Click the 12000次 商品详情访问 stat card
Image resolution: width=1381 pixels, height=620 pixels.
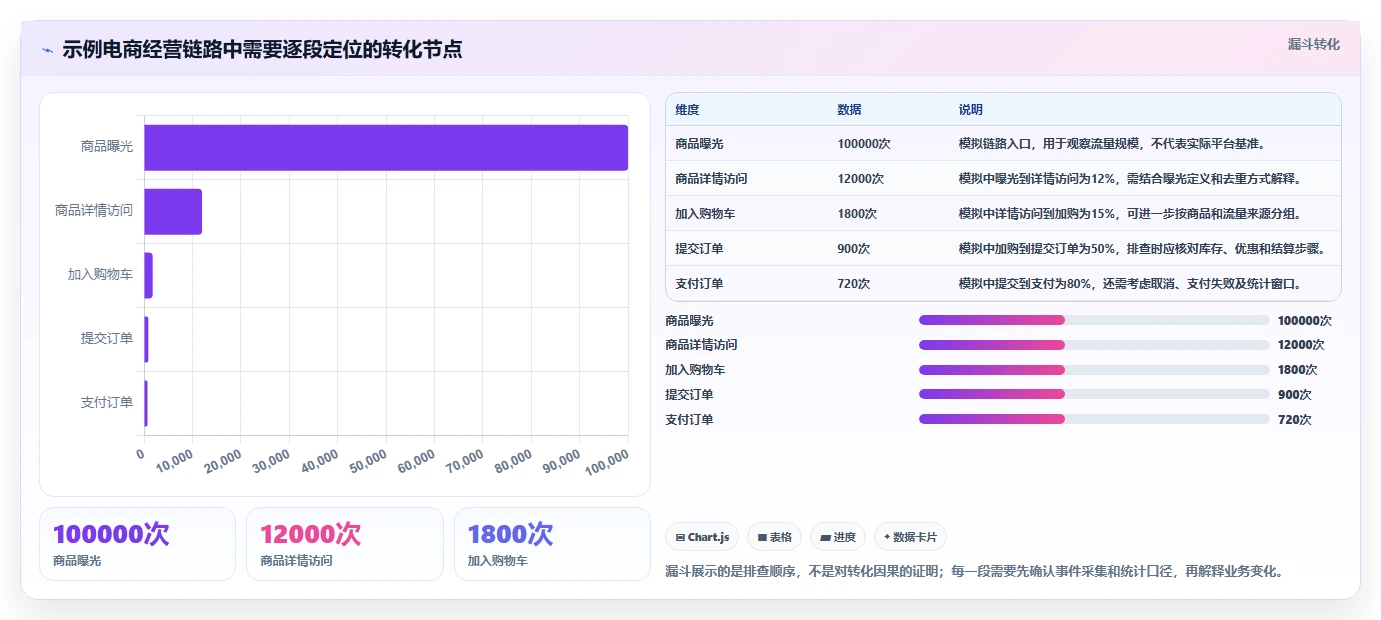point(344,543)
